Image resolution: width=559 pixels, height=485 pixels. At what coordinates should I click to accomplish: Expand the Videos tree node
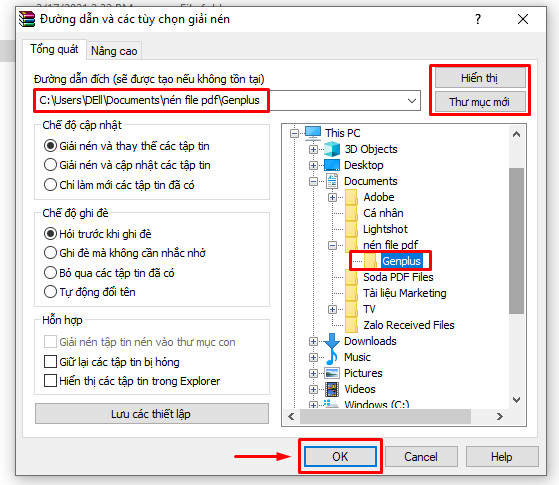(x=313, y=389)
